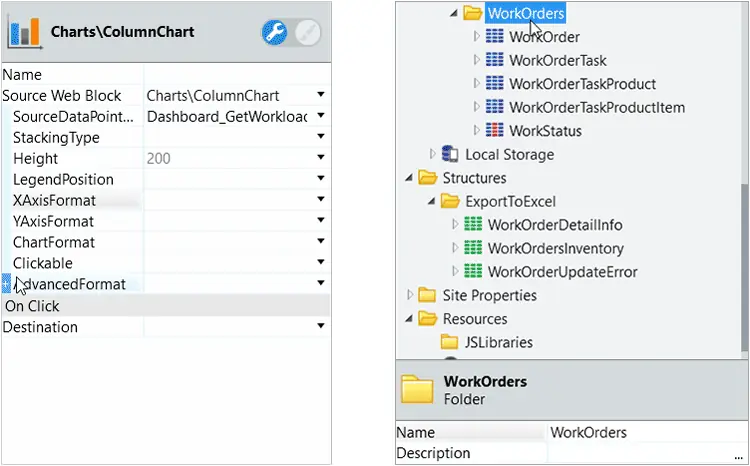Click the Structures folder icon
Screen dimensions: 750x466
pos(428,178)
